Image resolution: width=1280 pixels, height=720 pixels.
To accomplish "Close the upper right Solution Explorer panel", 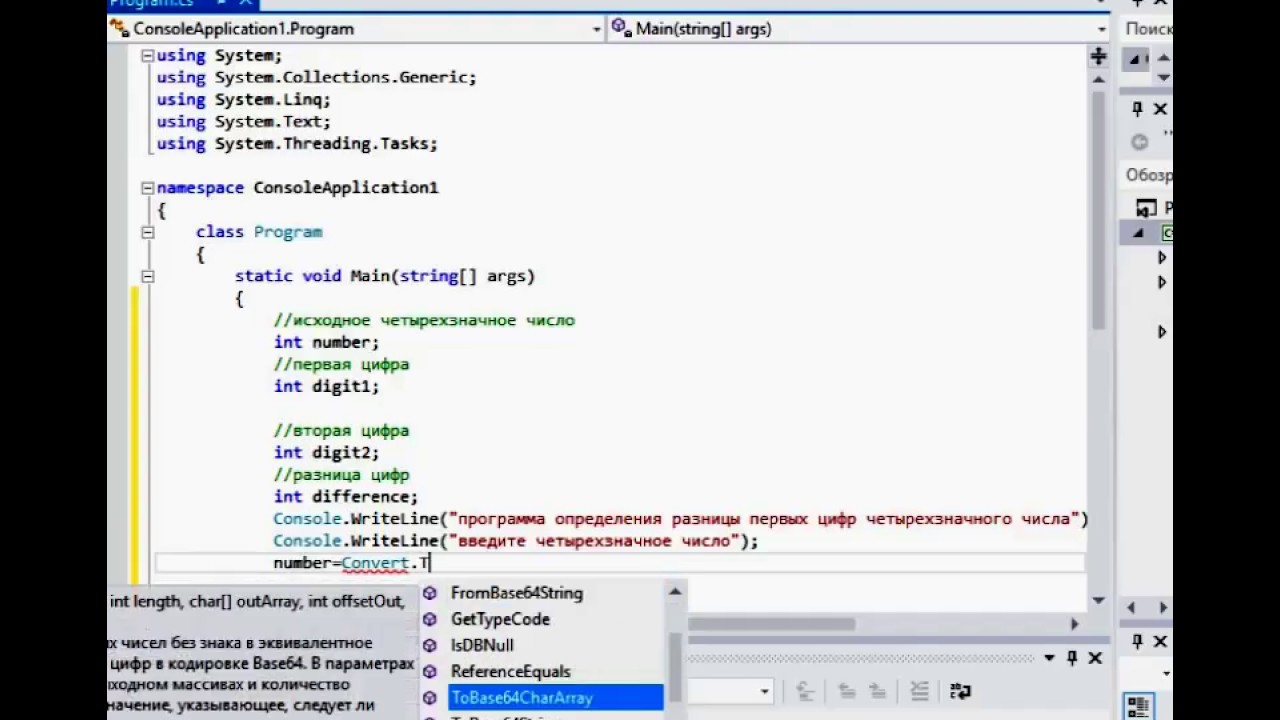I will pyautogui.click(x=1161, y=109).
